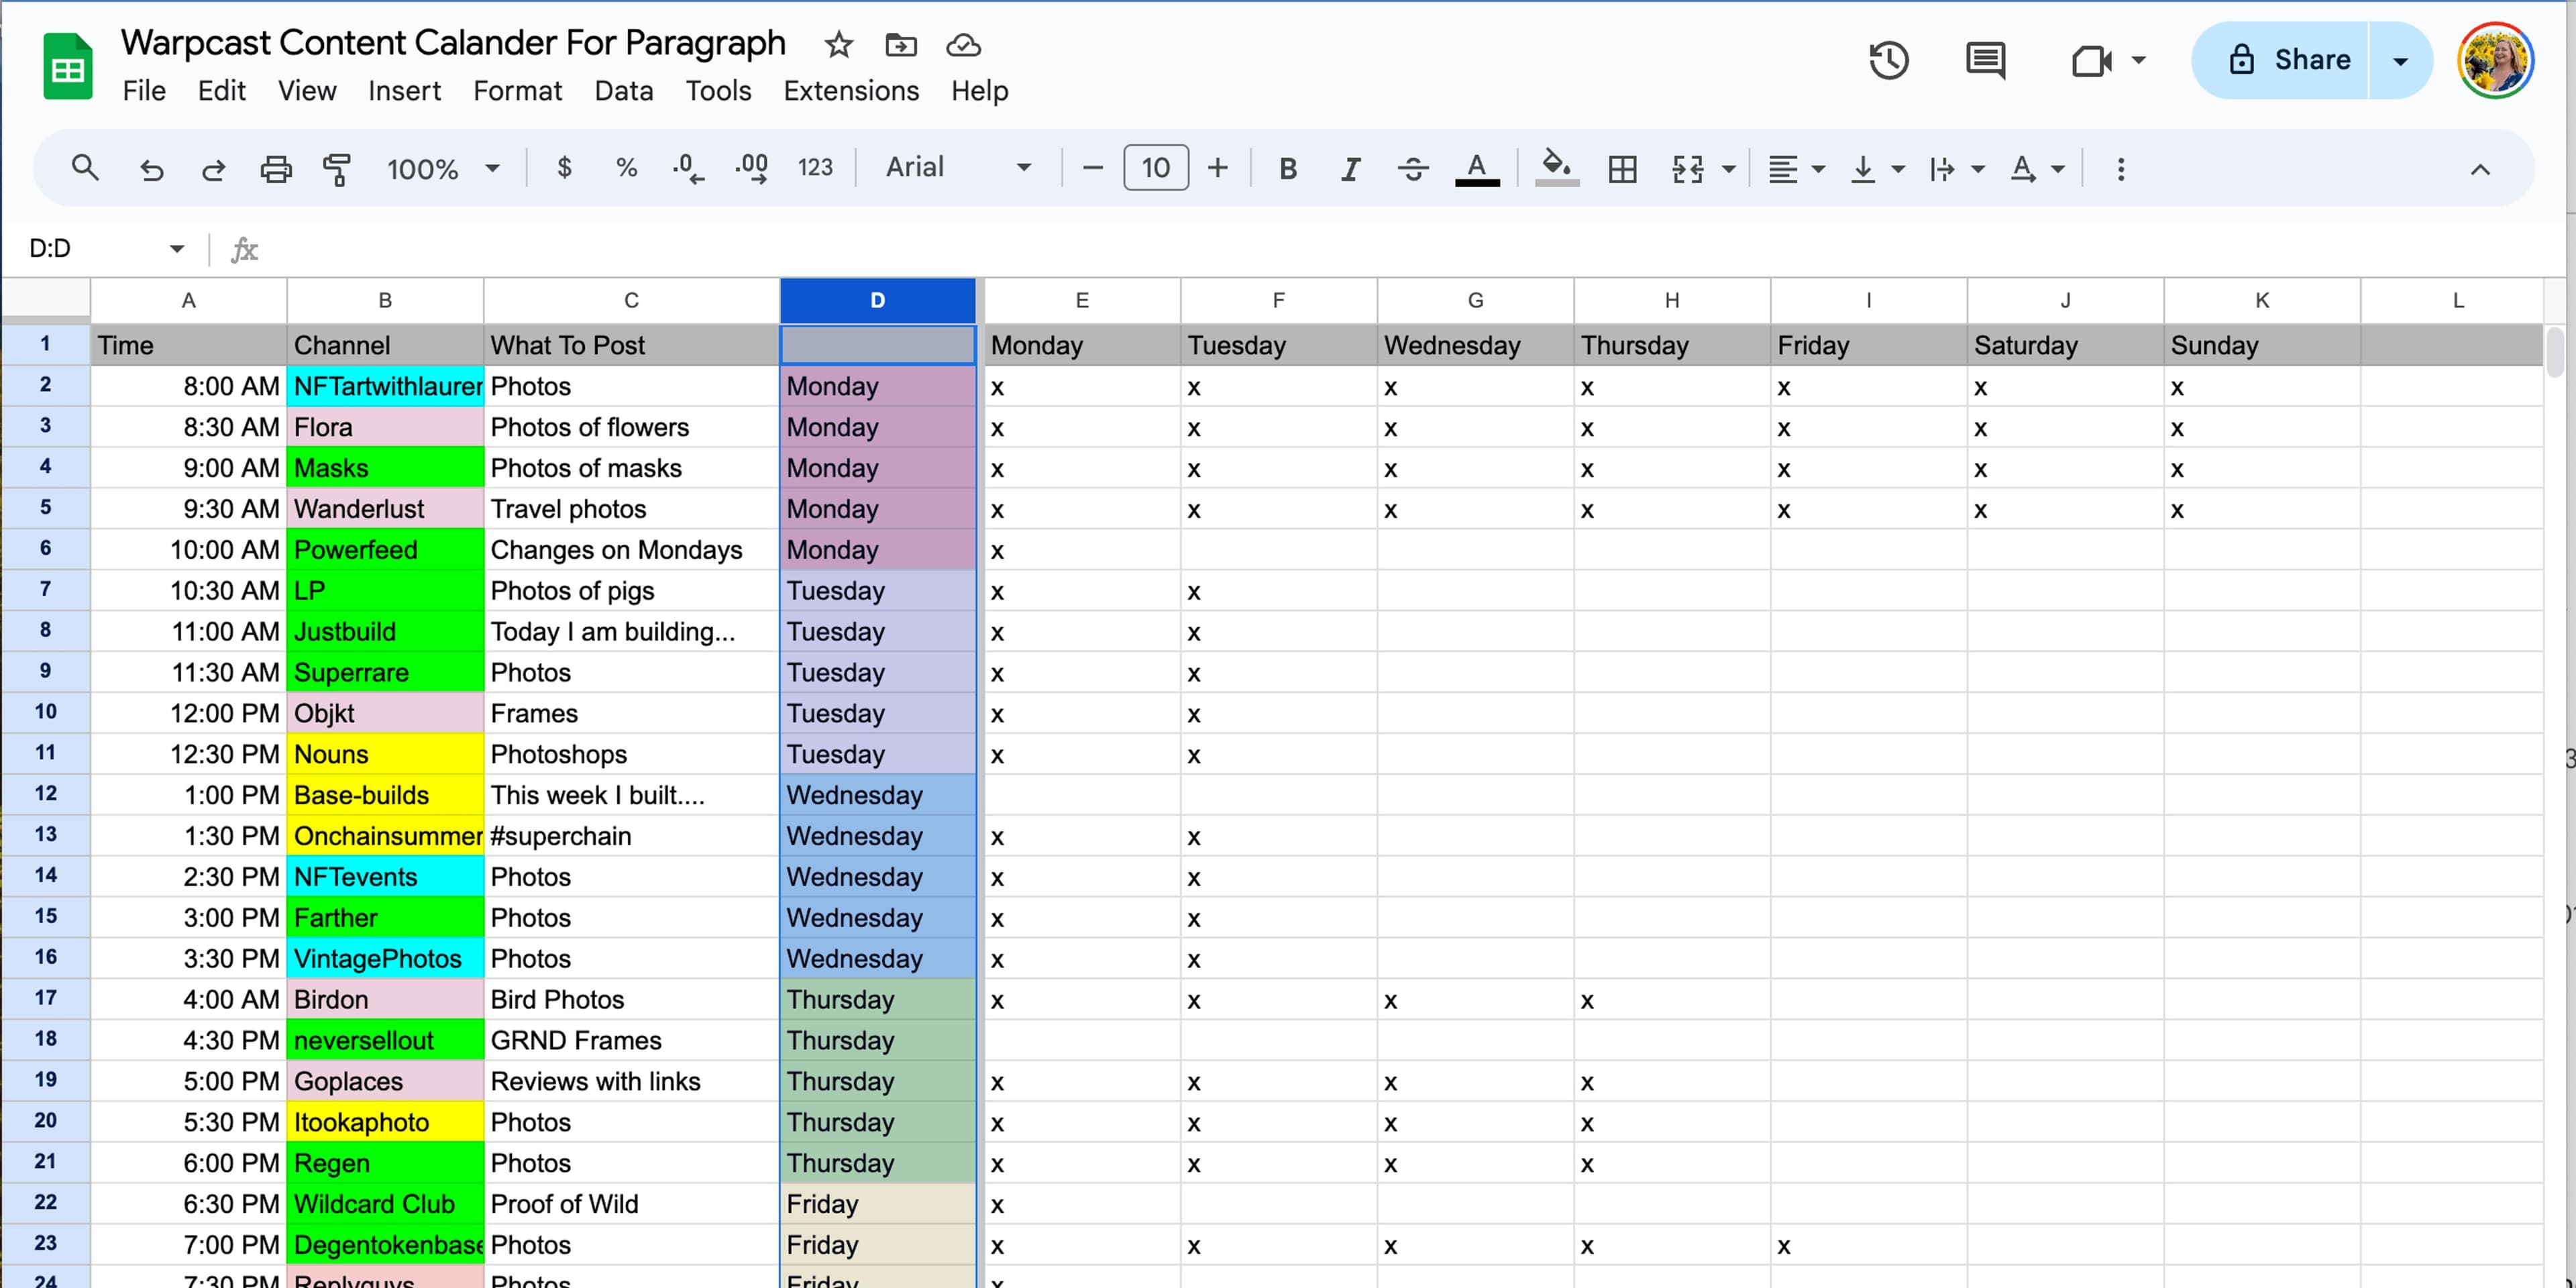The image size is (2576, 1288).
Task: Click the move to folder icon
Action: [901, 44]
